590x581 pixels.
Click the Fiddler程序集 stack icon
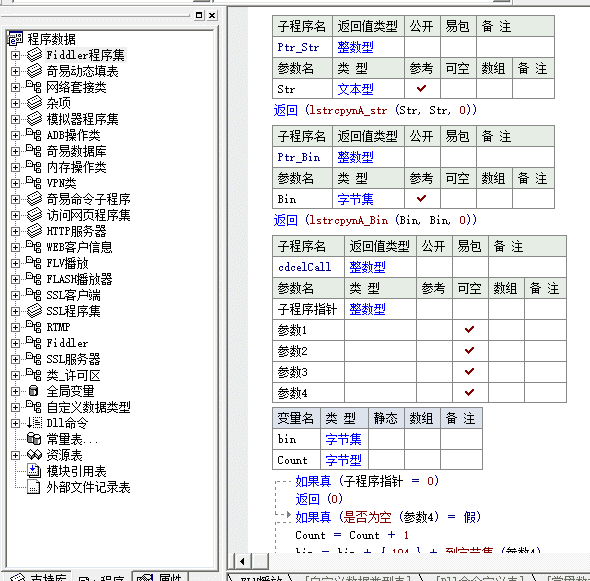click(34, 55)
